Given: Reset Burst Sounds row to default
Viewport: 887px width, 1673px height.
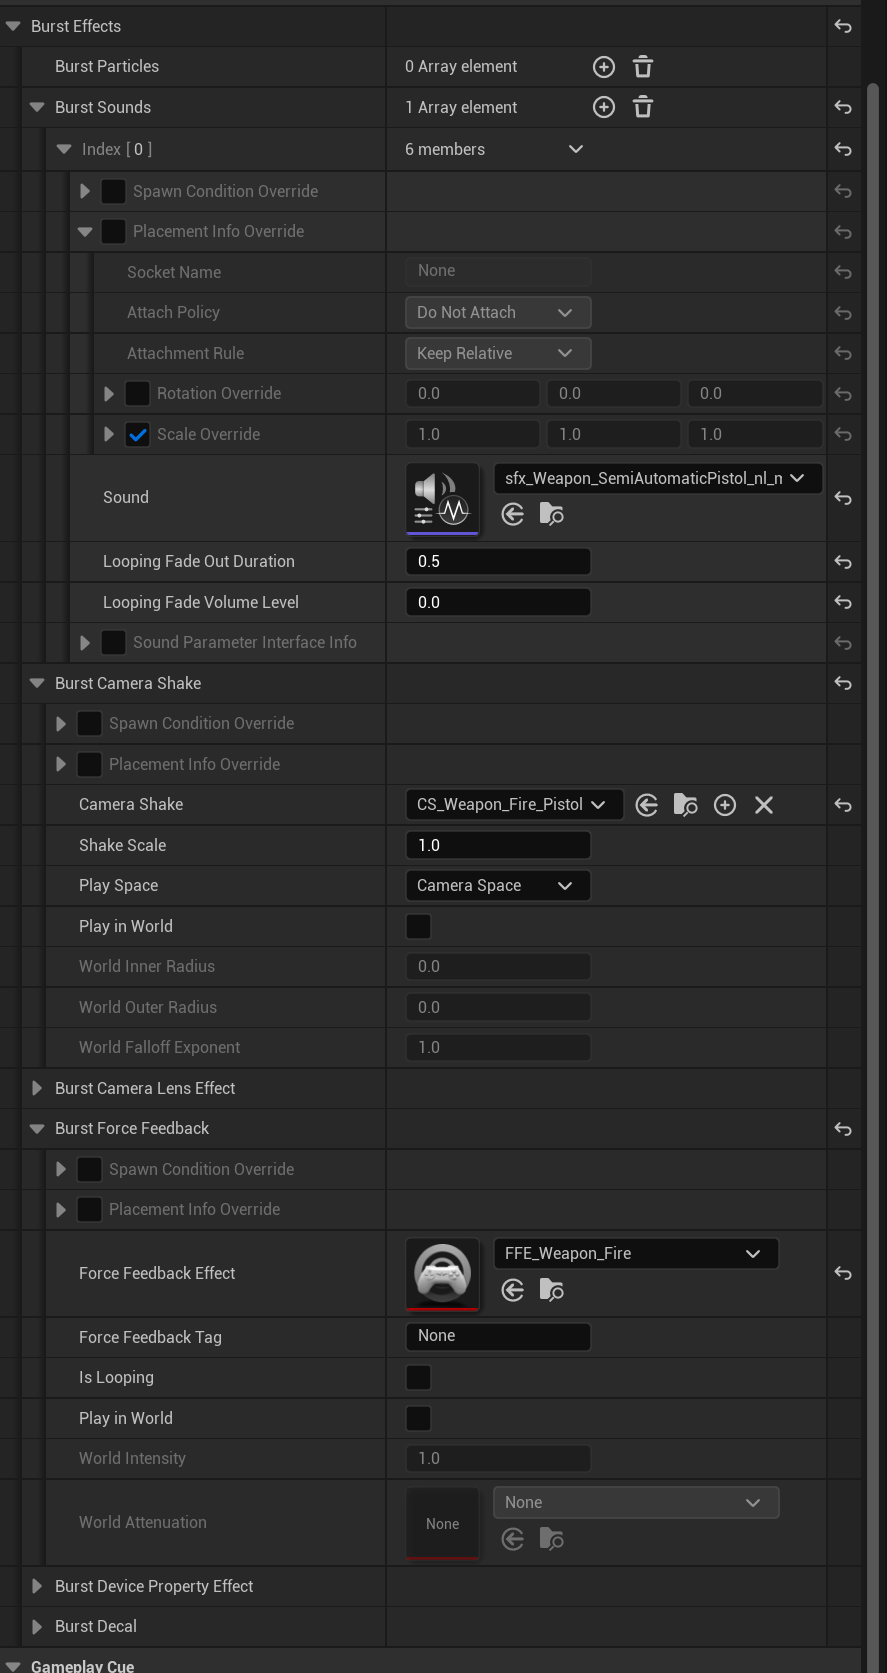Looking at the screenshot, I should 843,107.
